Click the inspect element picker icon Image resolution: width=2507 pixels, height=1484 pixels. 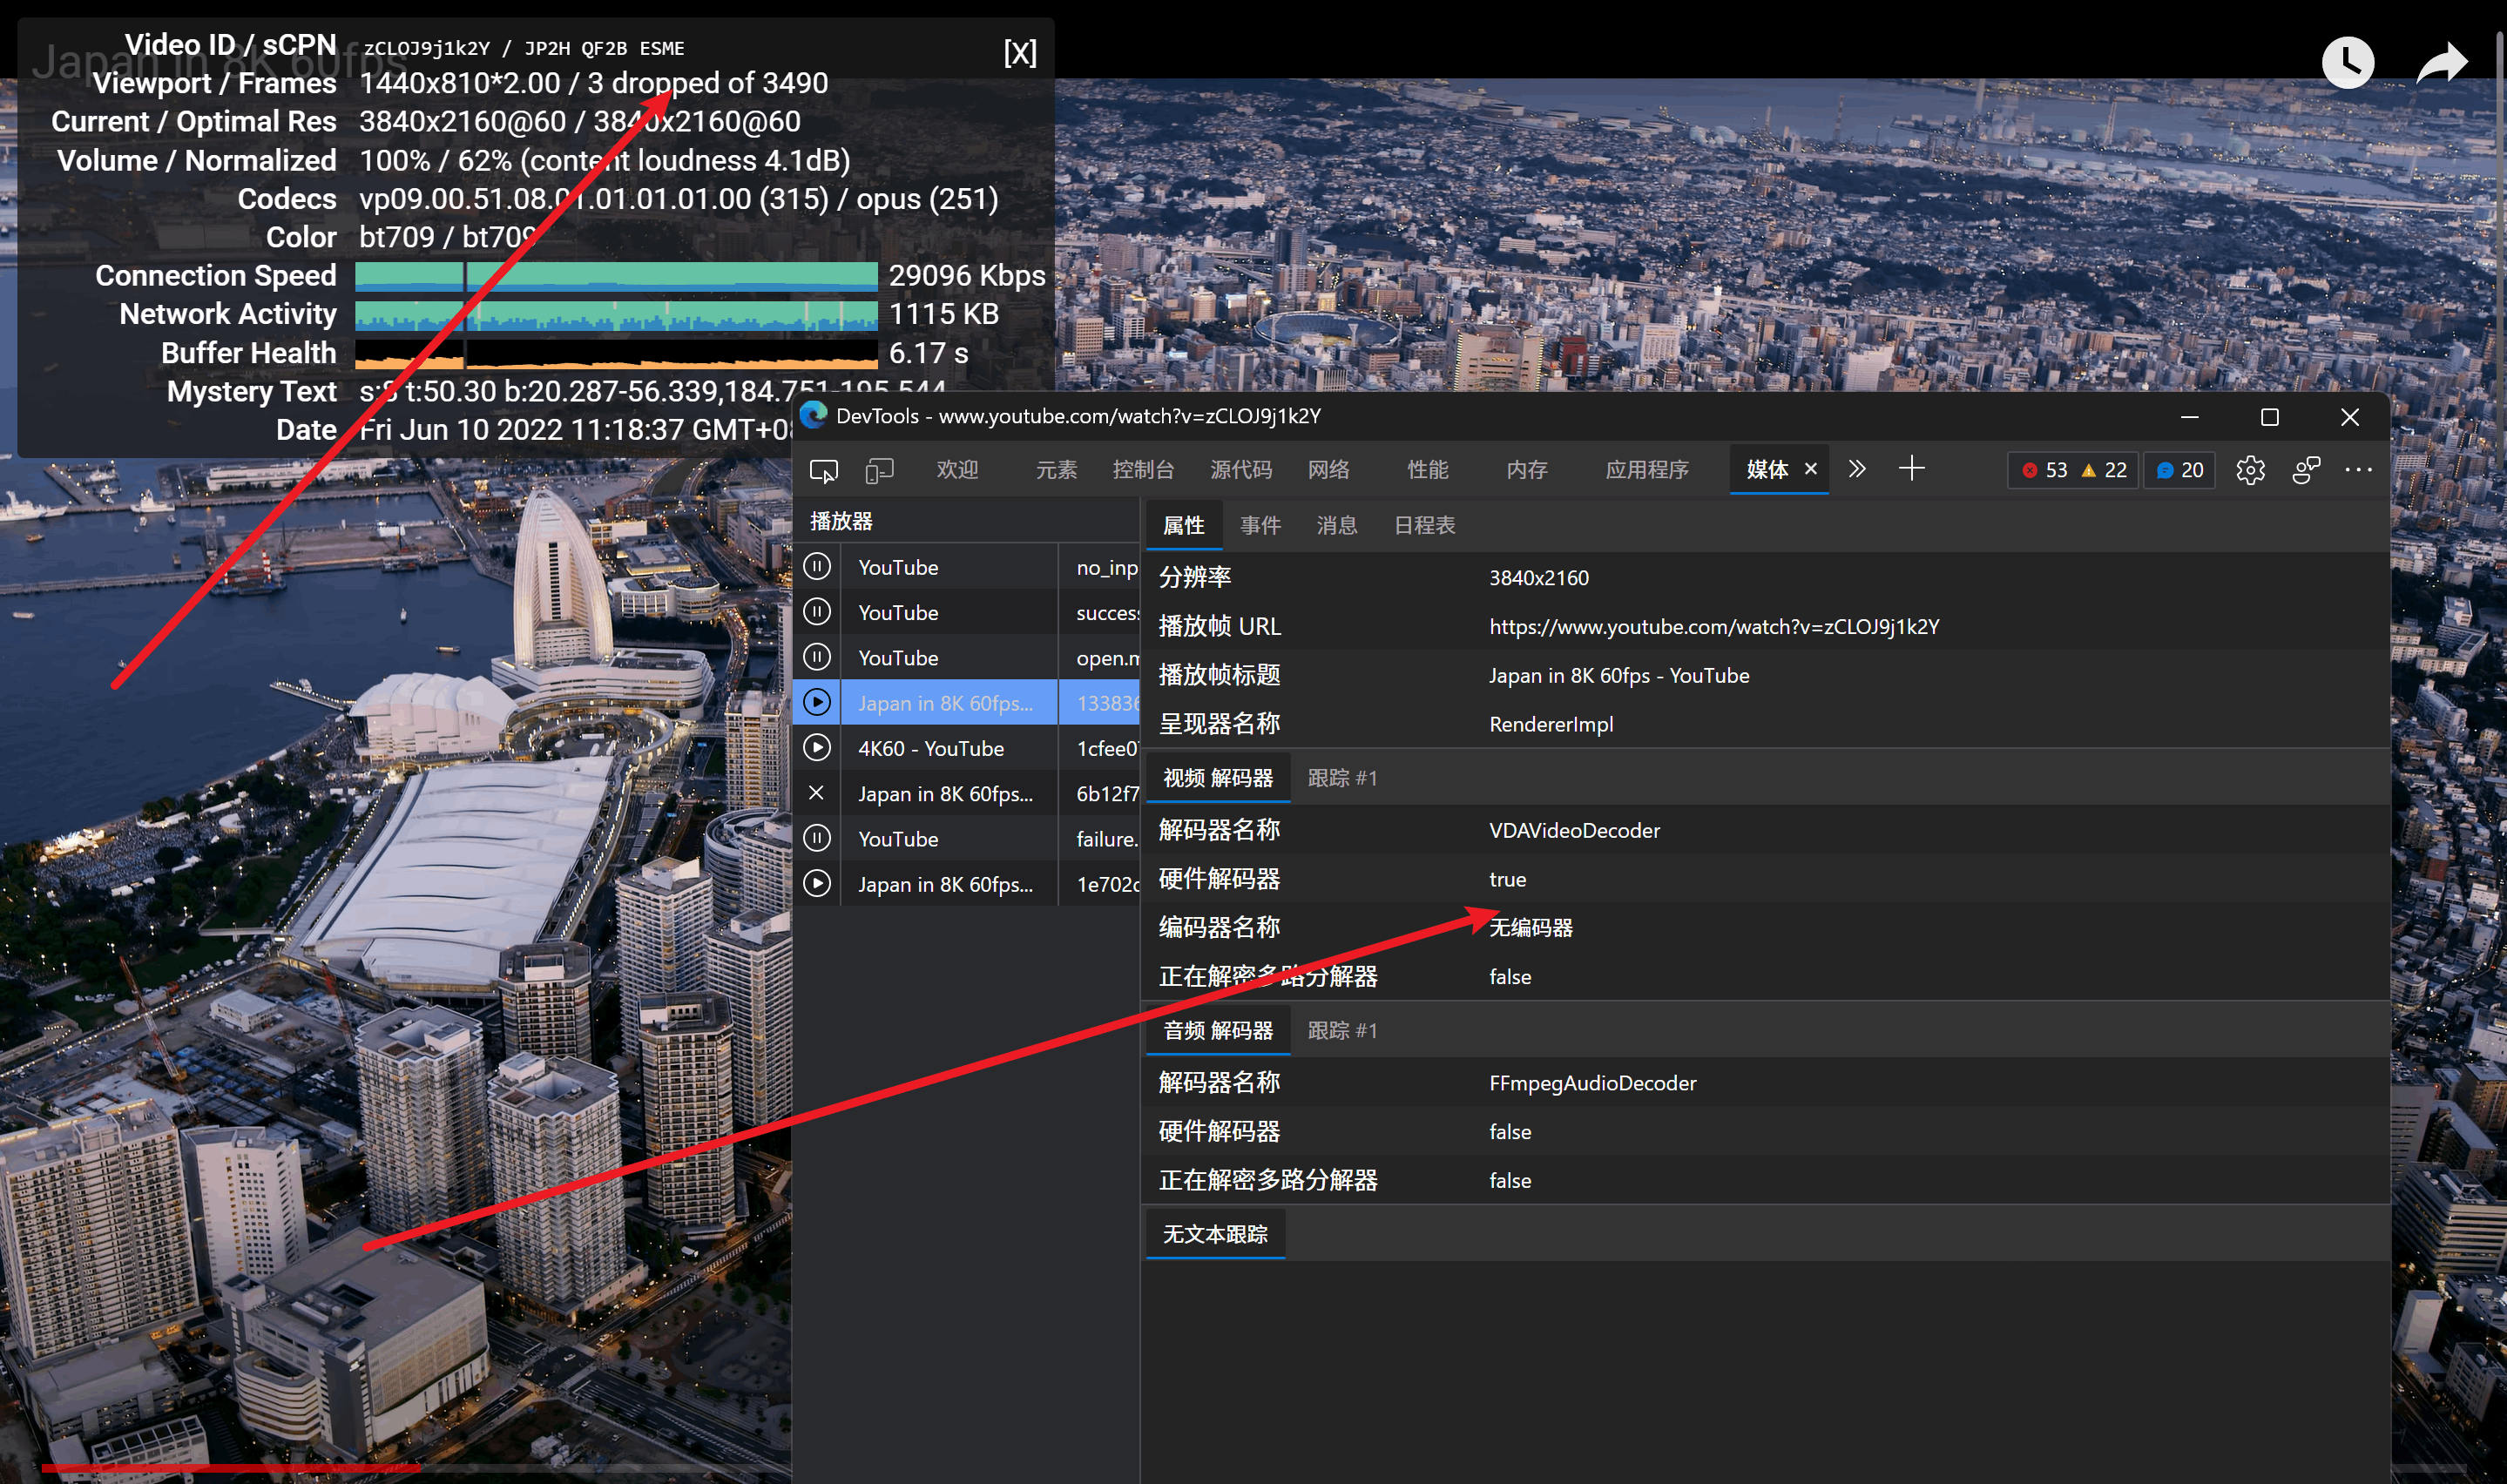[x=823, y=470]
